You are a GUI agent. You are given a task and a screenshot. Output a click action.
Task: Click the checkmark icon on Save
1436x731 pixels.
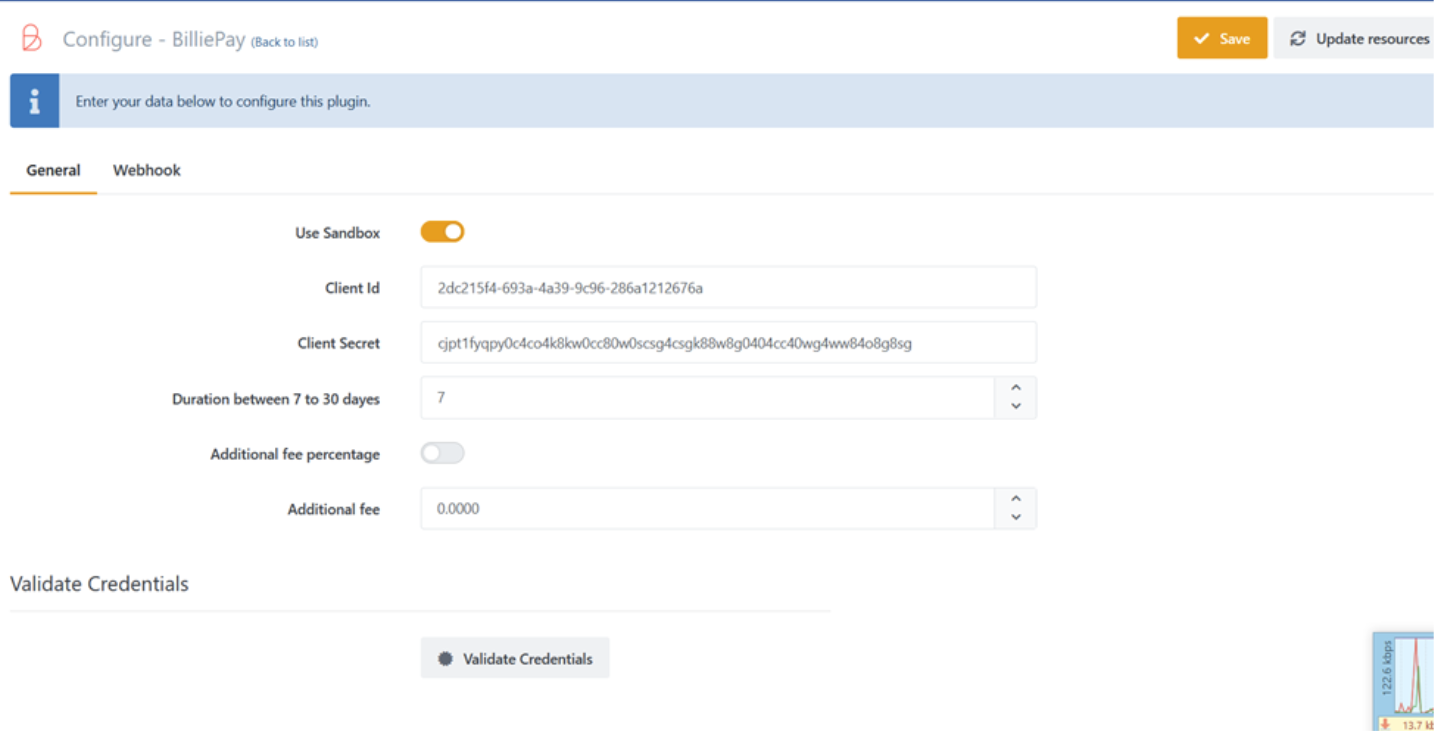click(1201, 39)
